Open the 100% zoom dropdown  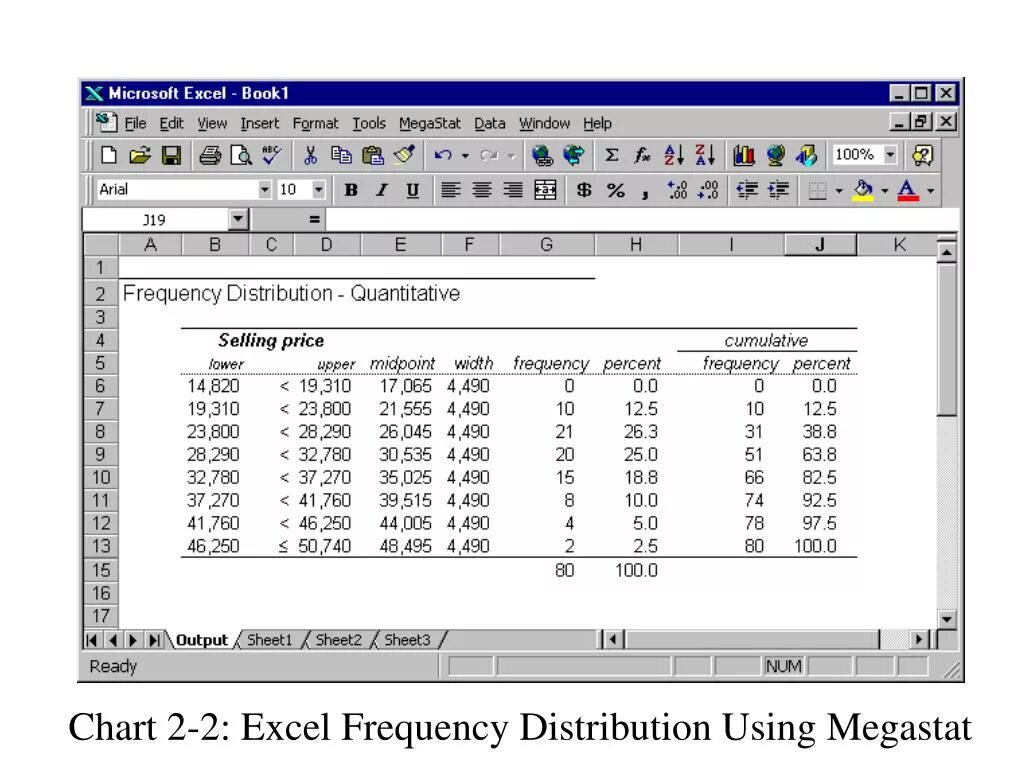pos(890,155)
